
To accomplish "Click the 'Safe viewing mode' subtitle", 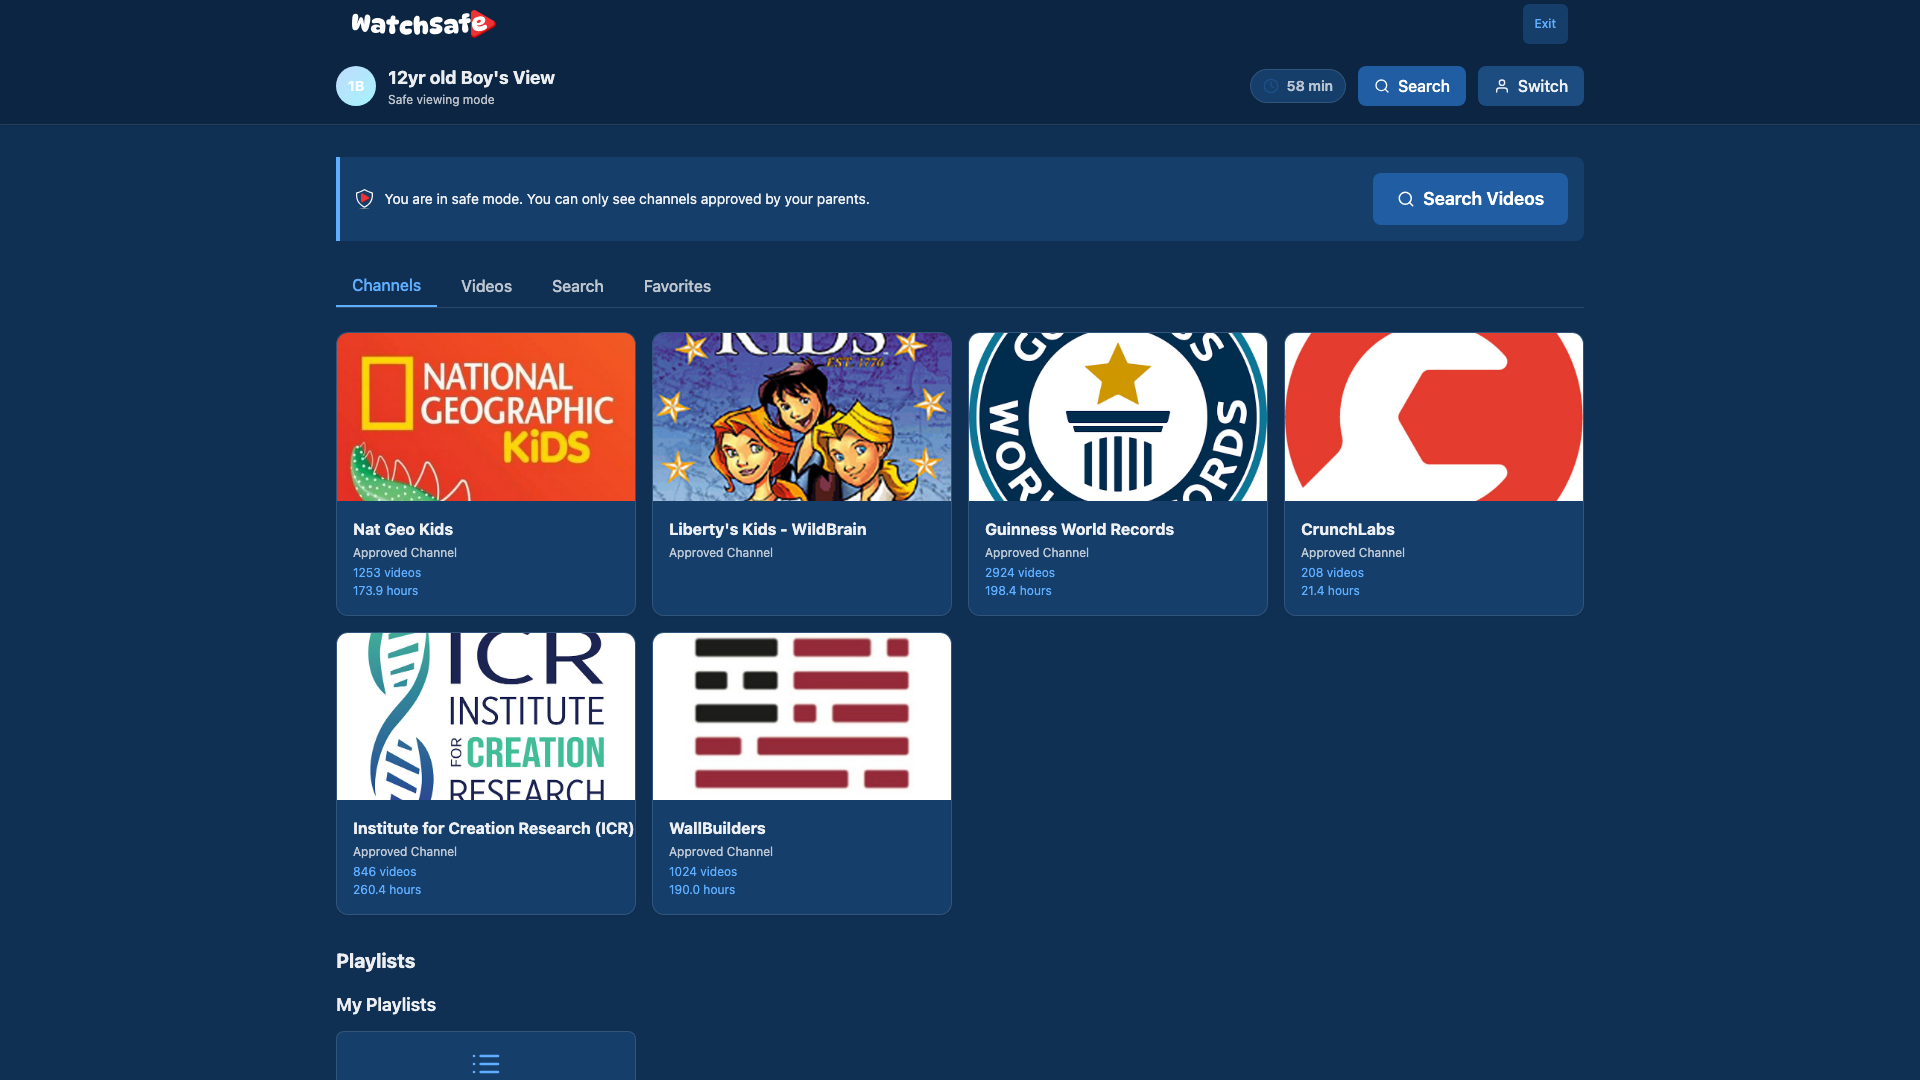I will [x=441, y=100].
